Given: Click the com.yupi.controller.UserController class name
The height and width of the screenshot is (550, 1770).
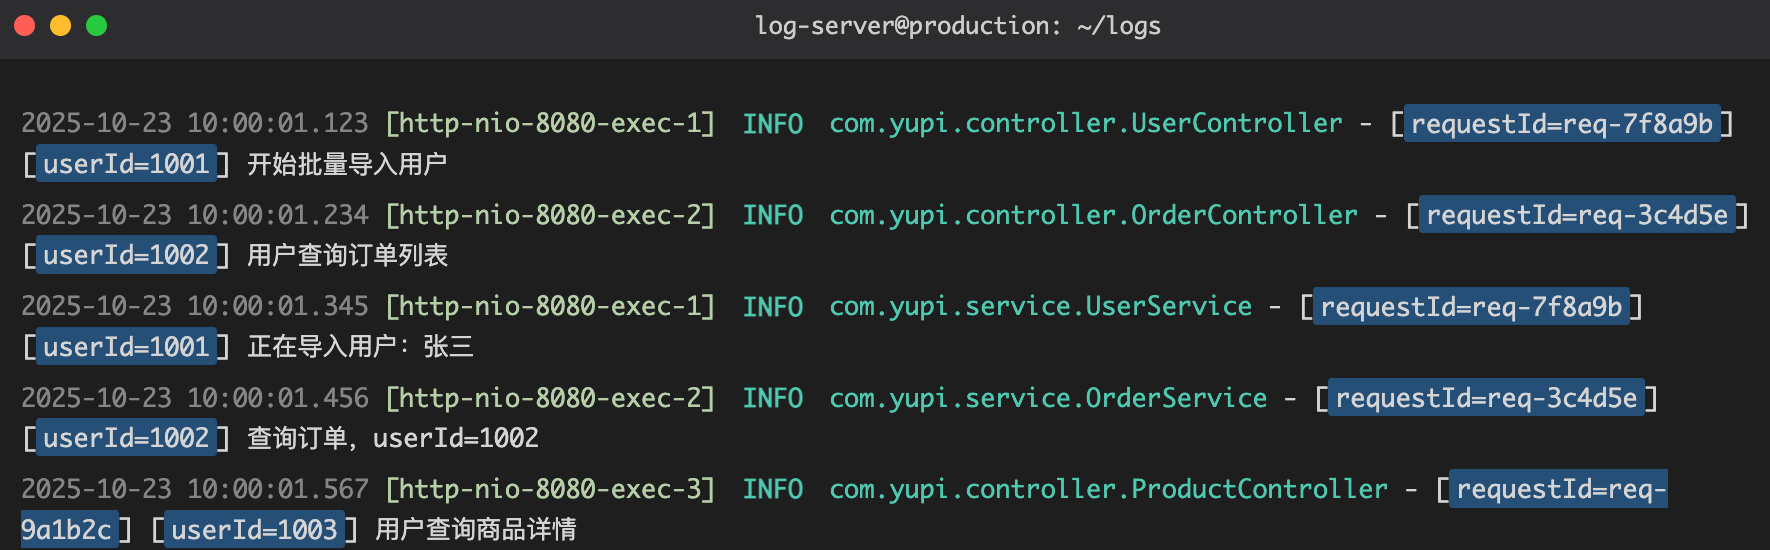Looking at the screenshot, I should point(1086,124).
